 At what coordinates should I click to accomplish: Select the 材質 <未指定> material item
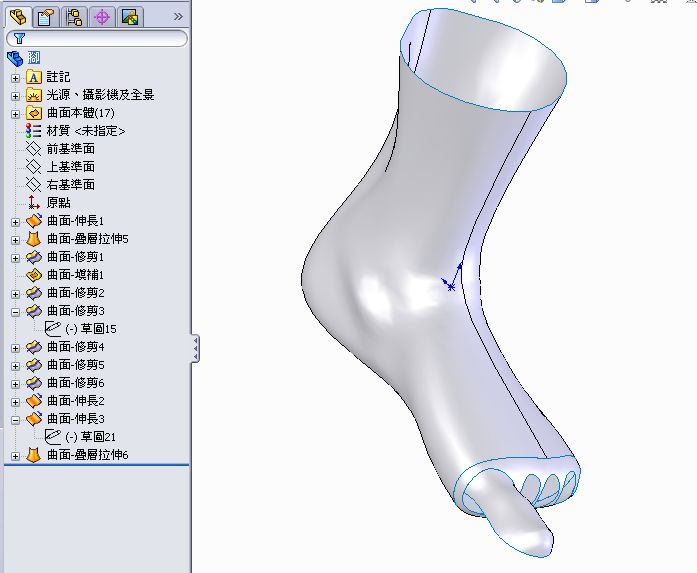coord(86,131)
